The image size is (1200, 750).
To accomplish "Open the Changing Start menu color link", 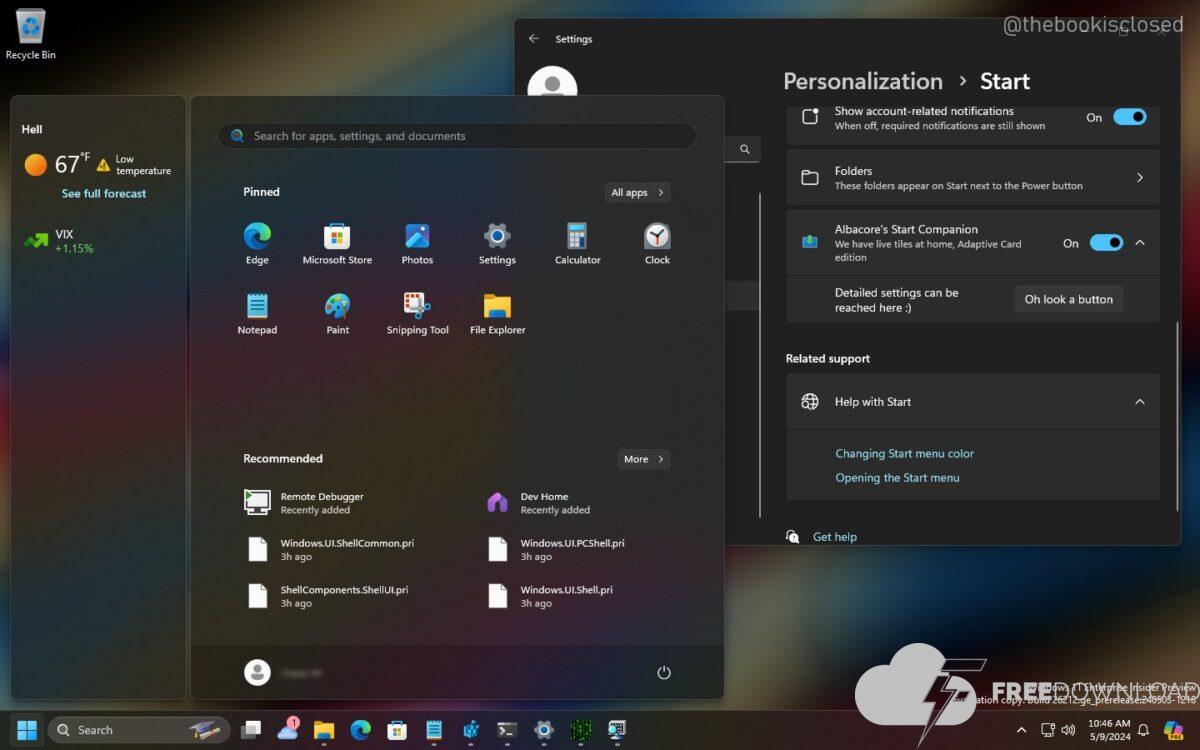I will 904,454.
